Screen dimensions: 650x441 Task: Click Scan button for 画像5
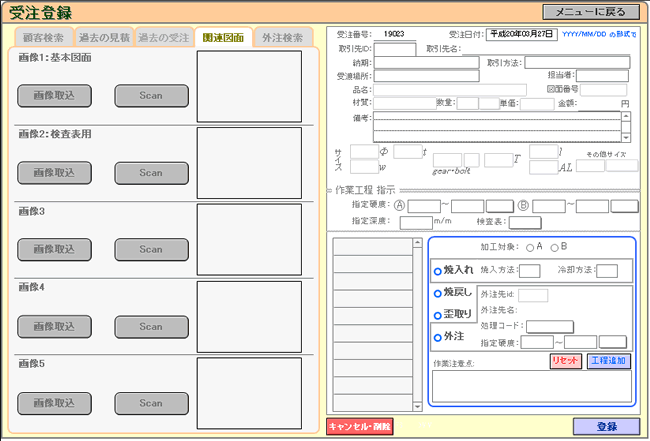point(150,403)
